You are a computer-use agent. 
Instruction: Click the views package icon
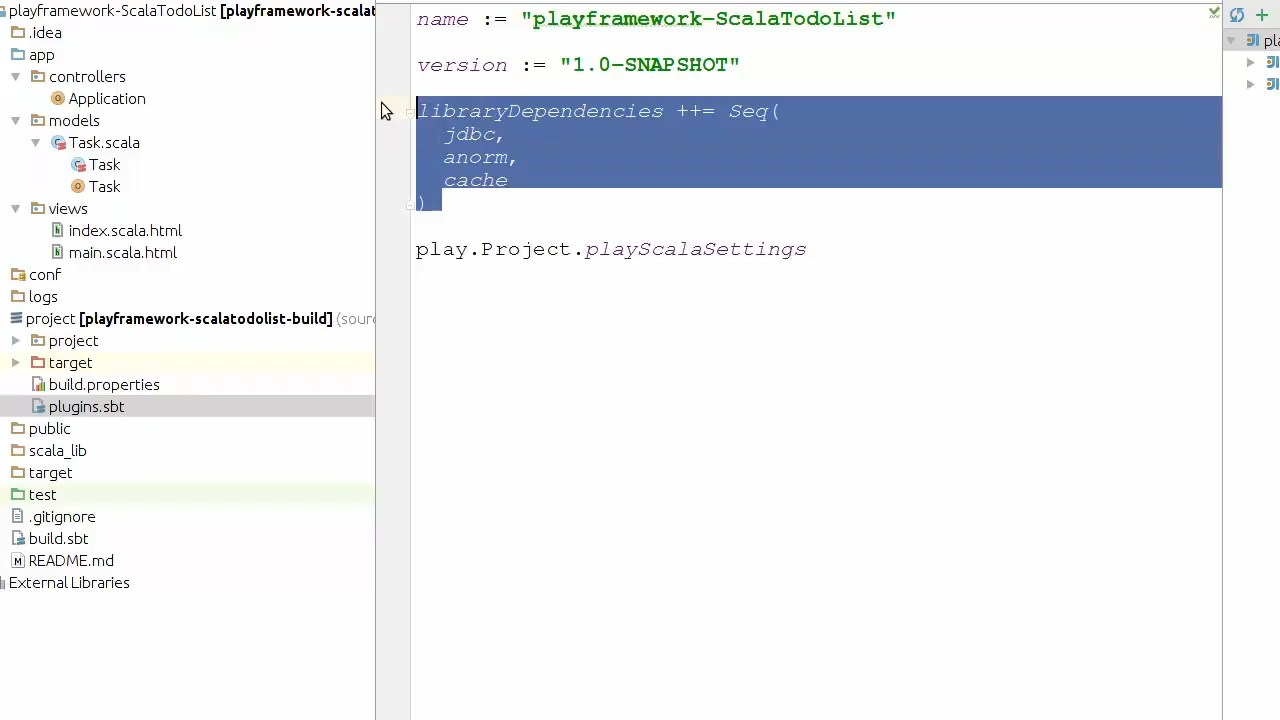point(38,209)
